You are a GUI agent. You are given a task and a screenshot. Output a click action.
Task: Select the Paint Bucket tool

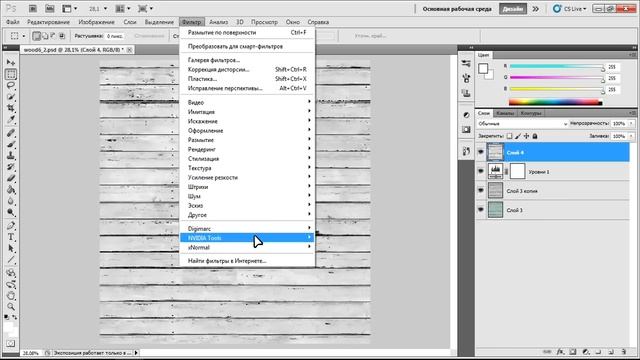point(11,190)
